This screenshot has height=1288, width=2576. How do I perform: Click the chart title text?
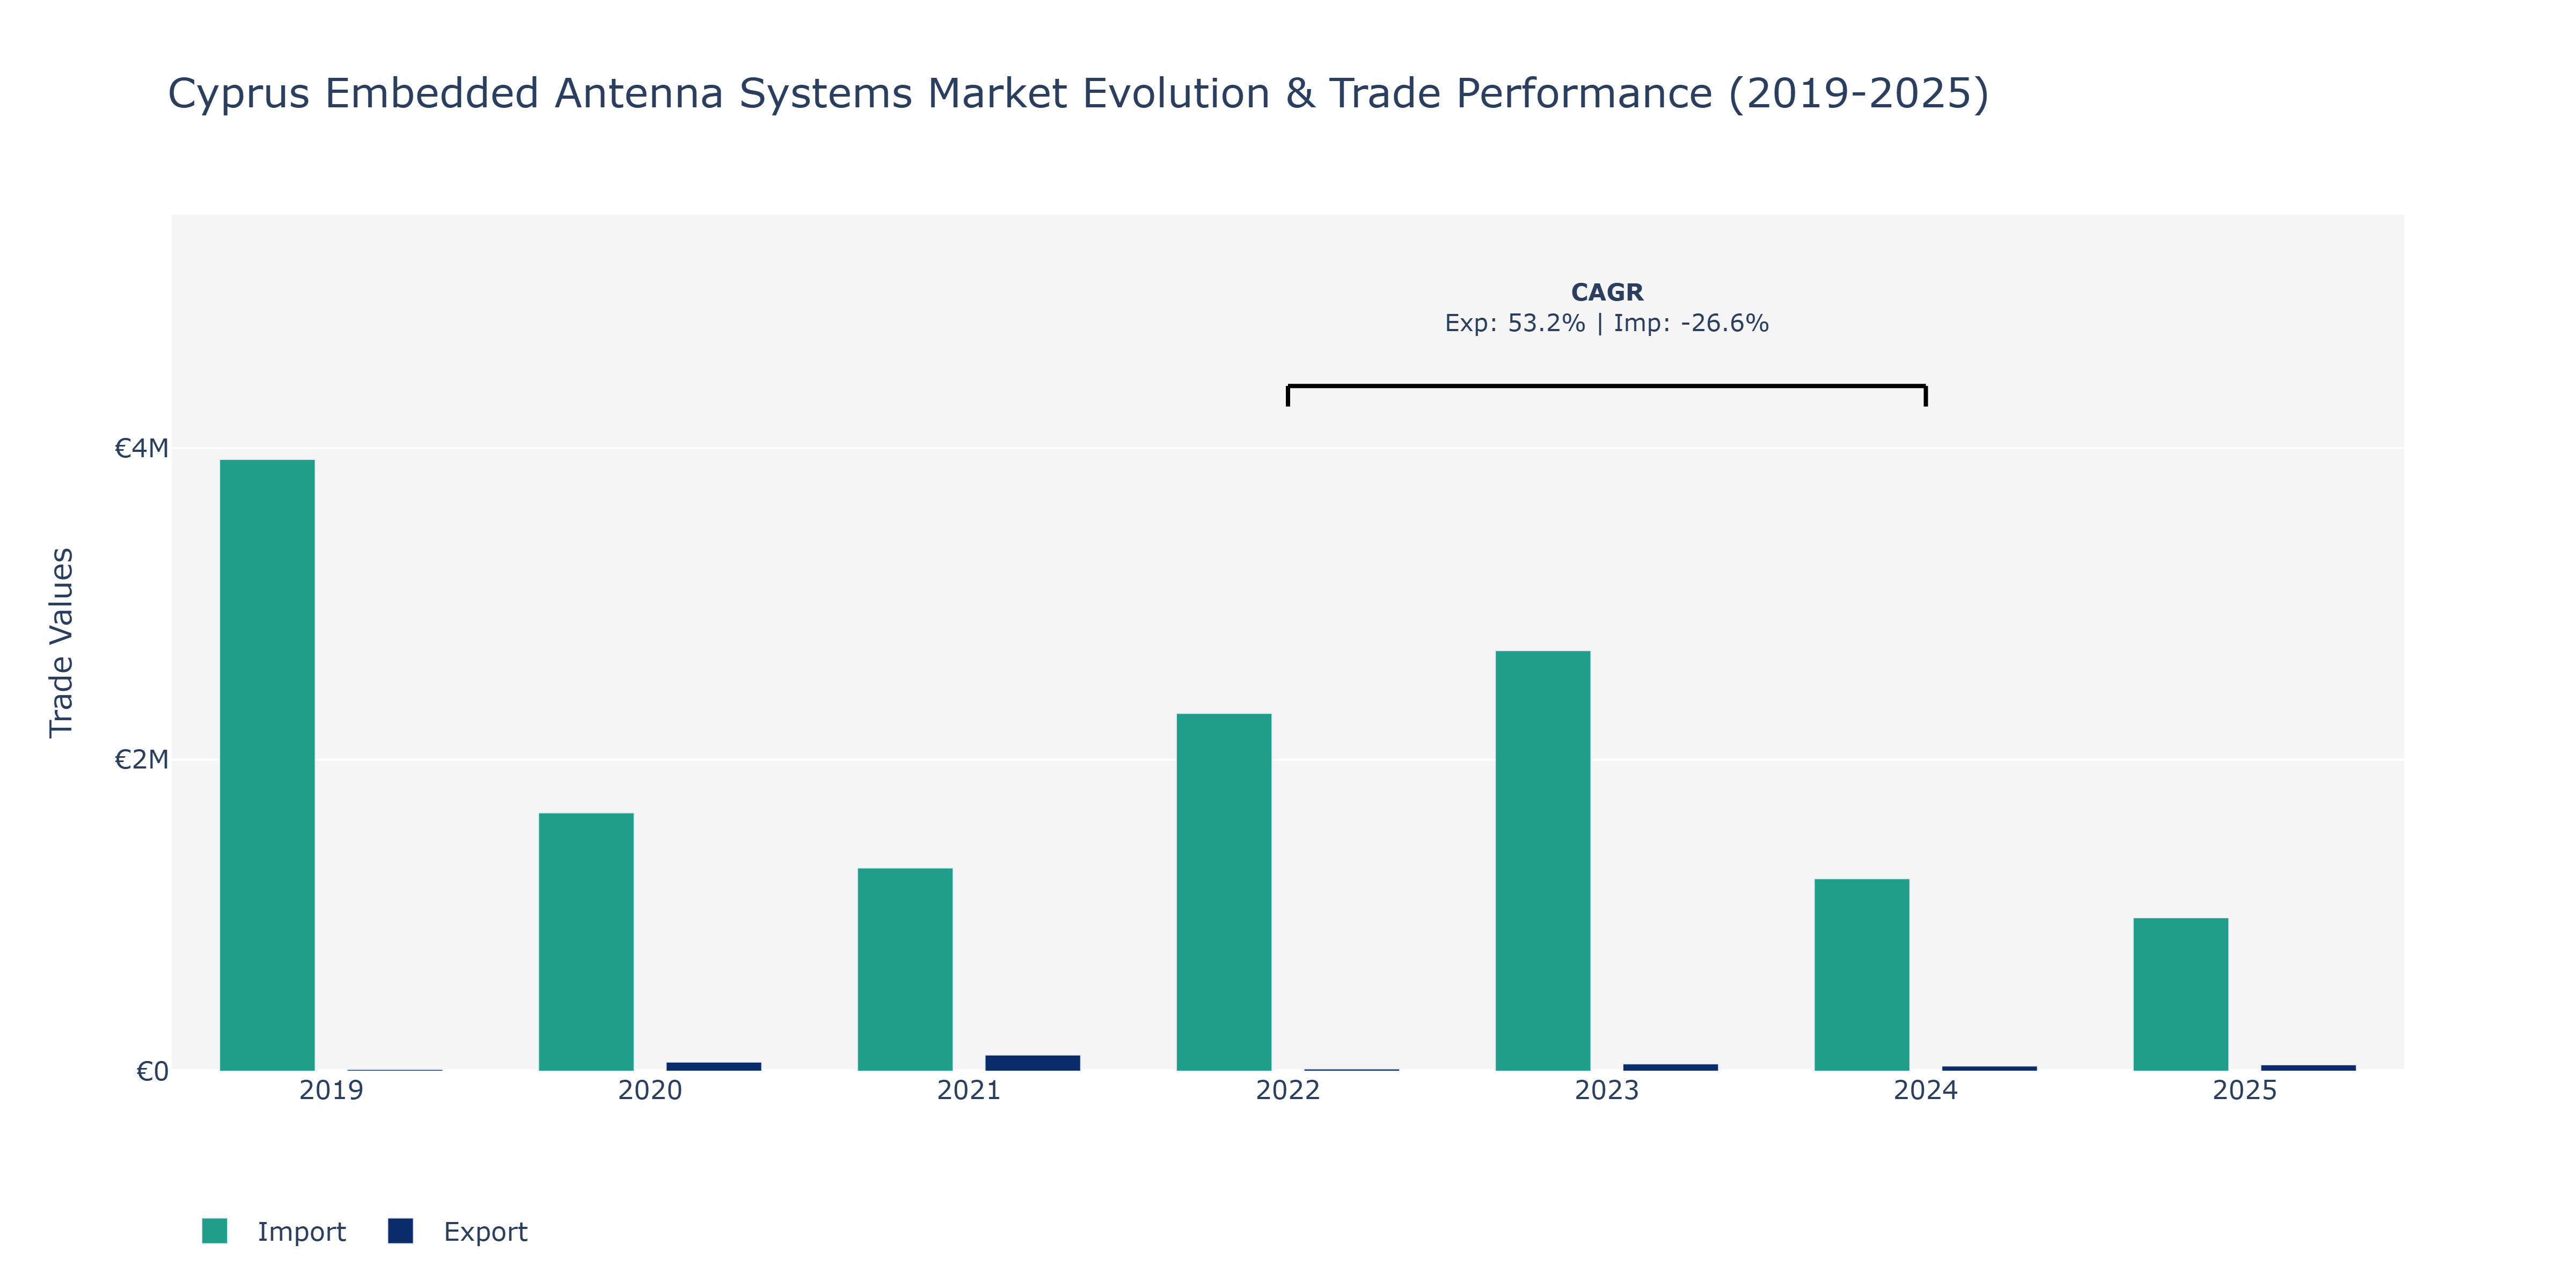click(1078, 94)
